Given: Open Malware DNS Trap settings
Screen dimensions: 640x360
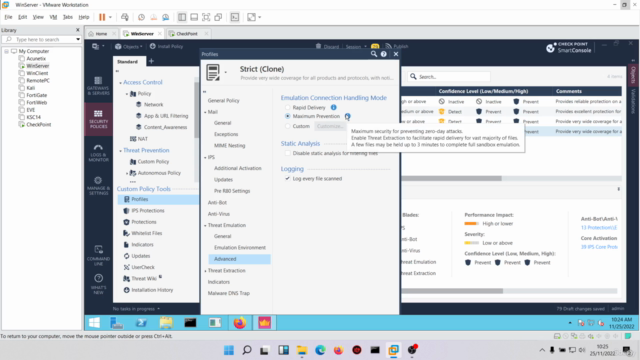Looking at the screenshot, I should (229, 293).
